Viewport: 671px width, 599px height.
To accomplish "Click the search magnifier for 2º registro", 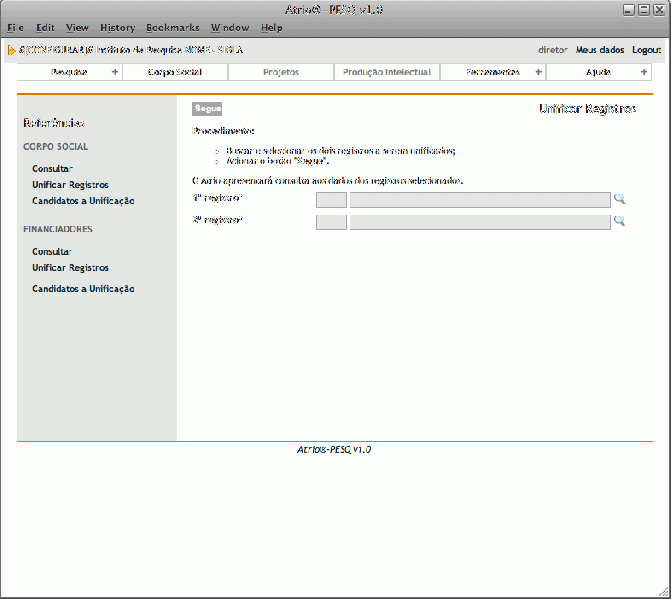I will tap(619, 221).
